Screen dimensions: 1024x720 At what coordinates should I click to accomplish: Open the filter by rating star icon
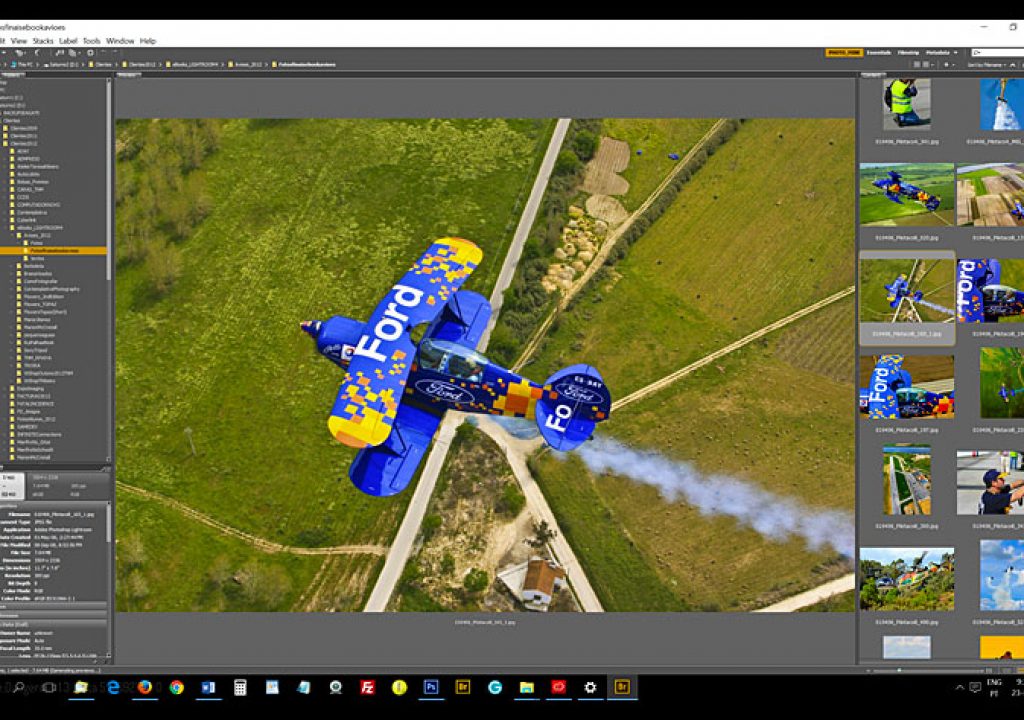(948, 65)
